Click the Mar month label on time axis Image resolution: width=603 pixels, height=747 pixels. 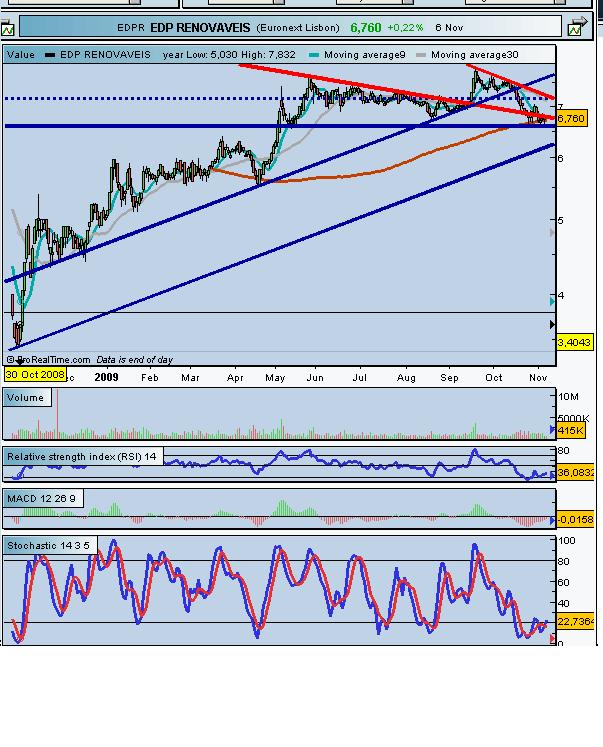pos(190,378)
